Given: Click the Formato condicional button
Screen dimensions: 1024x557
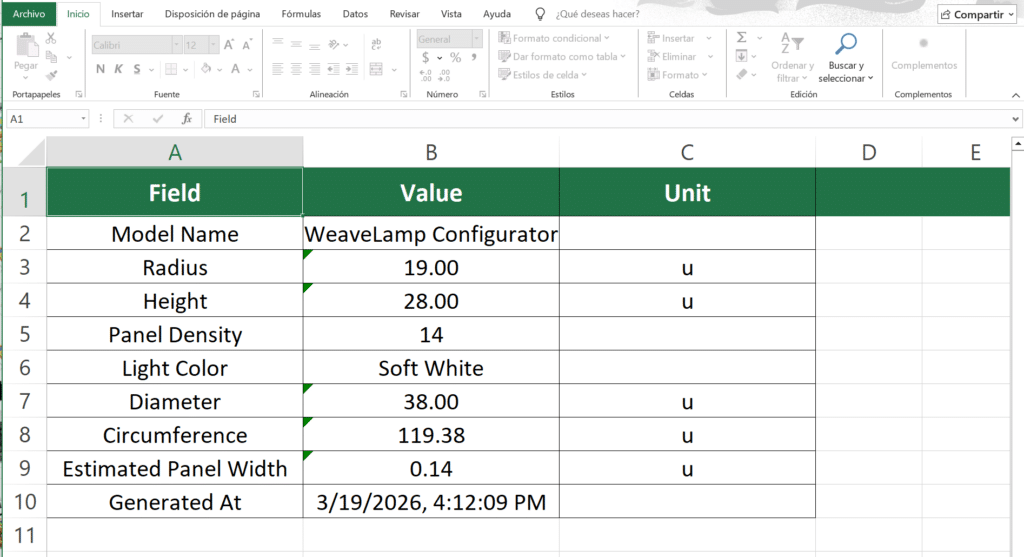Looking at the screenshot, I should pyautogui.click(x=563, y=38).
